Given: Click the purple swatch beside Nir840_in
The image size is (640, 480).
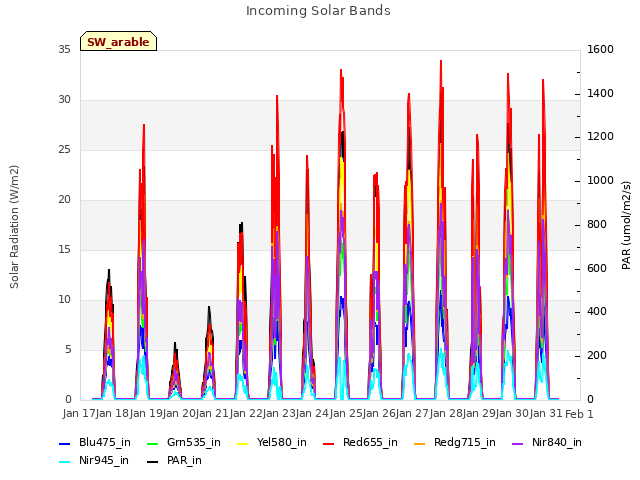Looking at the screenshot, I should pyautogui.click(x=518, y=443).
